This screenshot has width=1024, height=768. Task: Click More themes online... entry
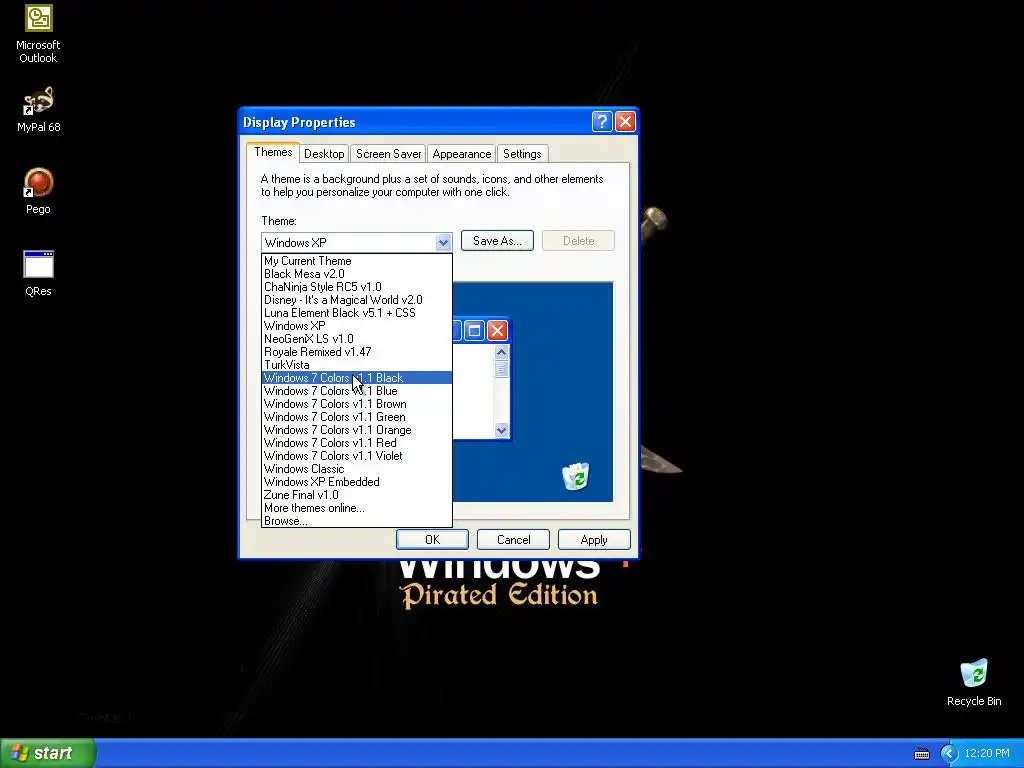(x=357, y=508)
